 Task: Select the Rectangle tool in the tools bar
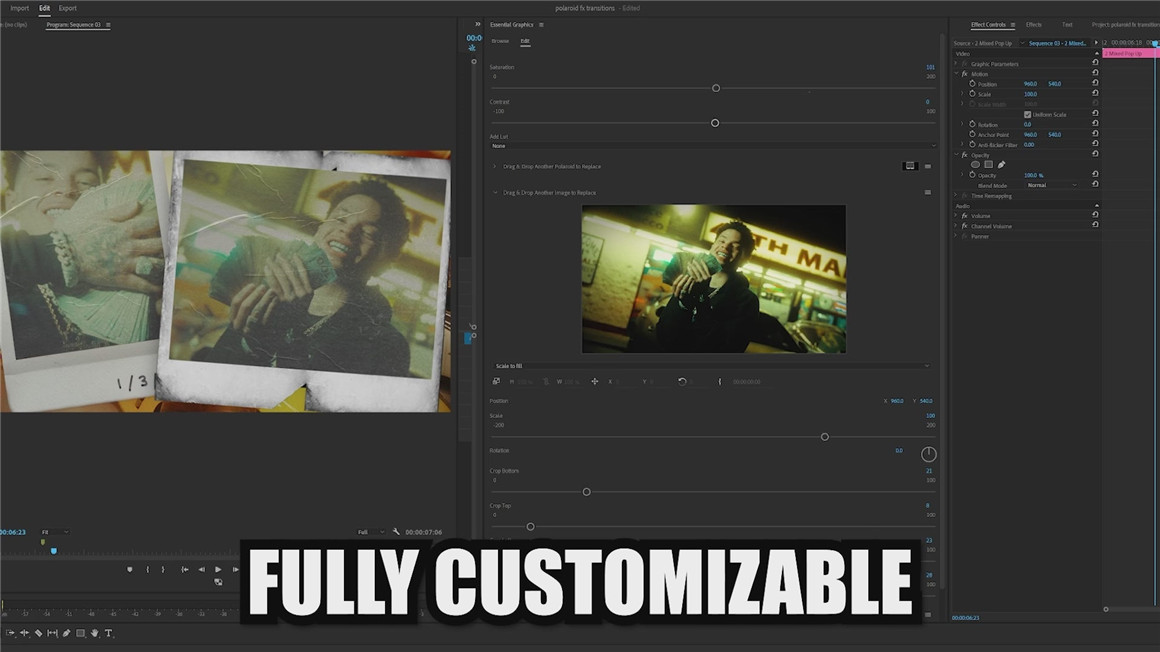click(x=81, y=633)
